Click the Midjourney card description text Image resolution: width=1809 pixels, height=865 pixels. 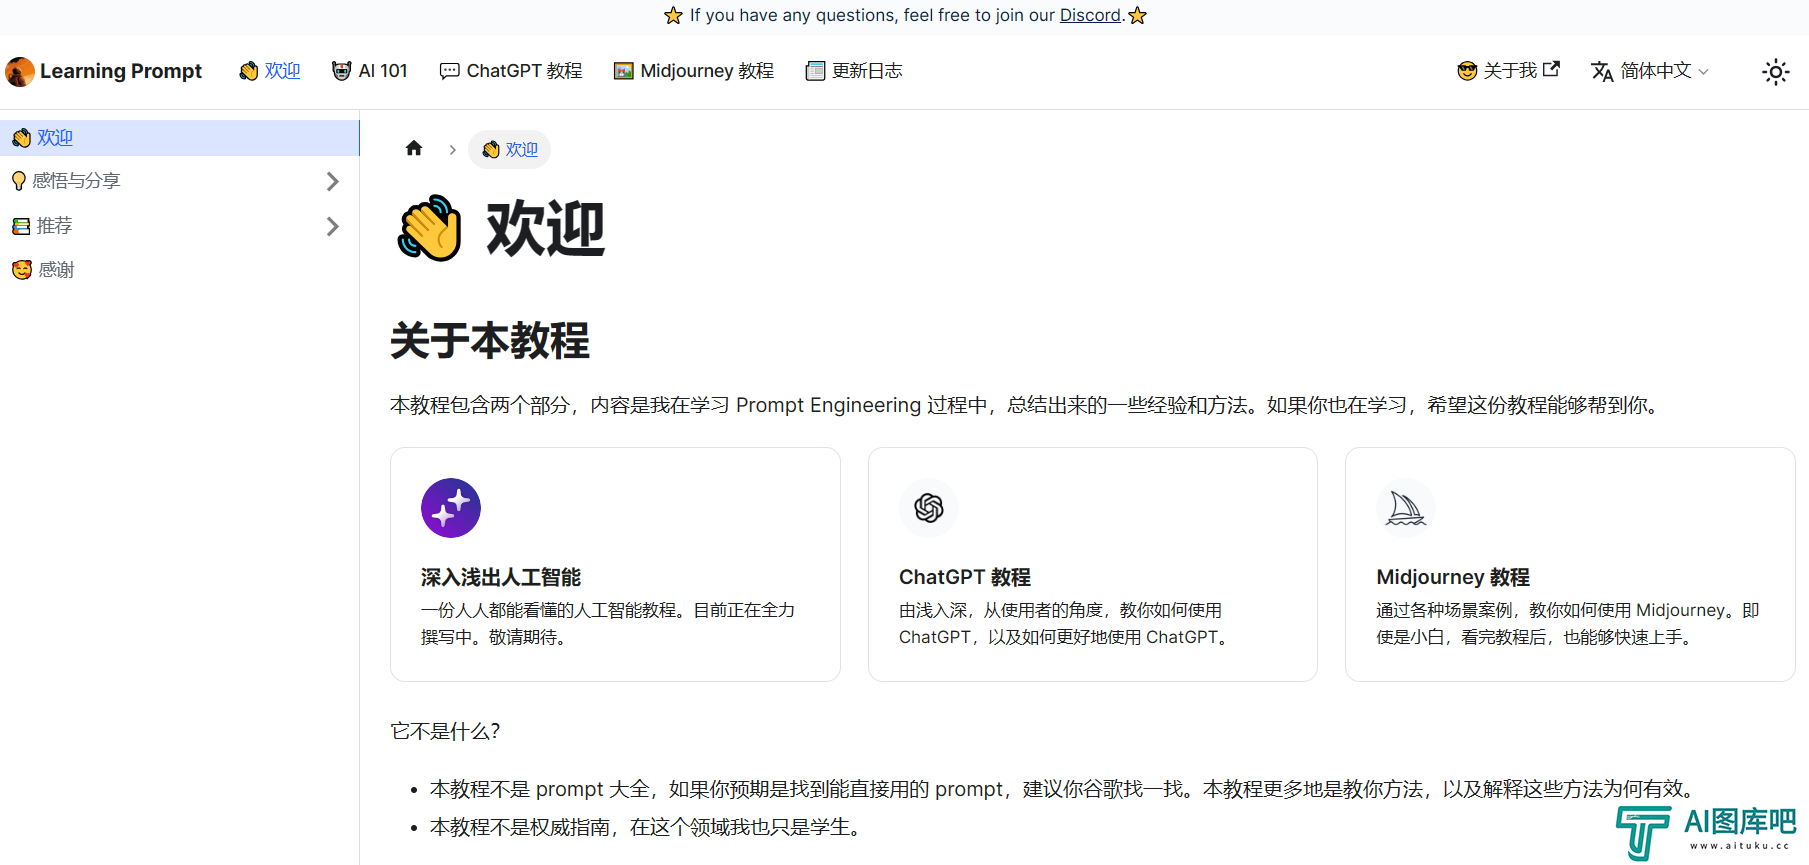click(1568, 624)
